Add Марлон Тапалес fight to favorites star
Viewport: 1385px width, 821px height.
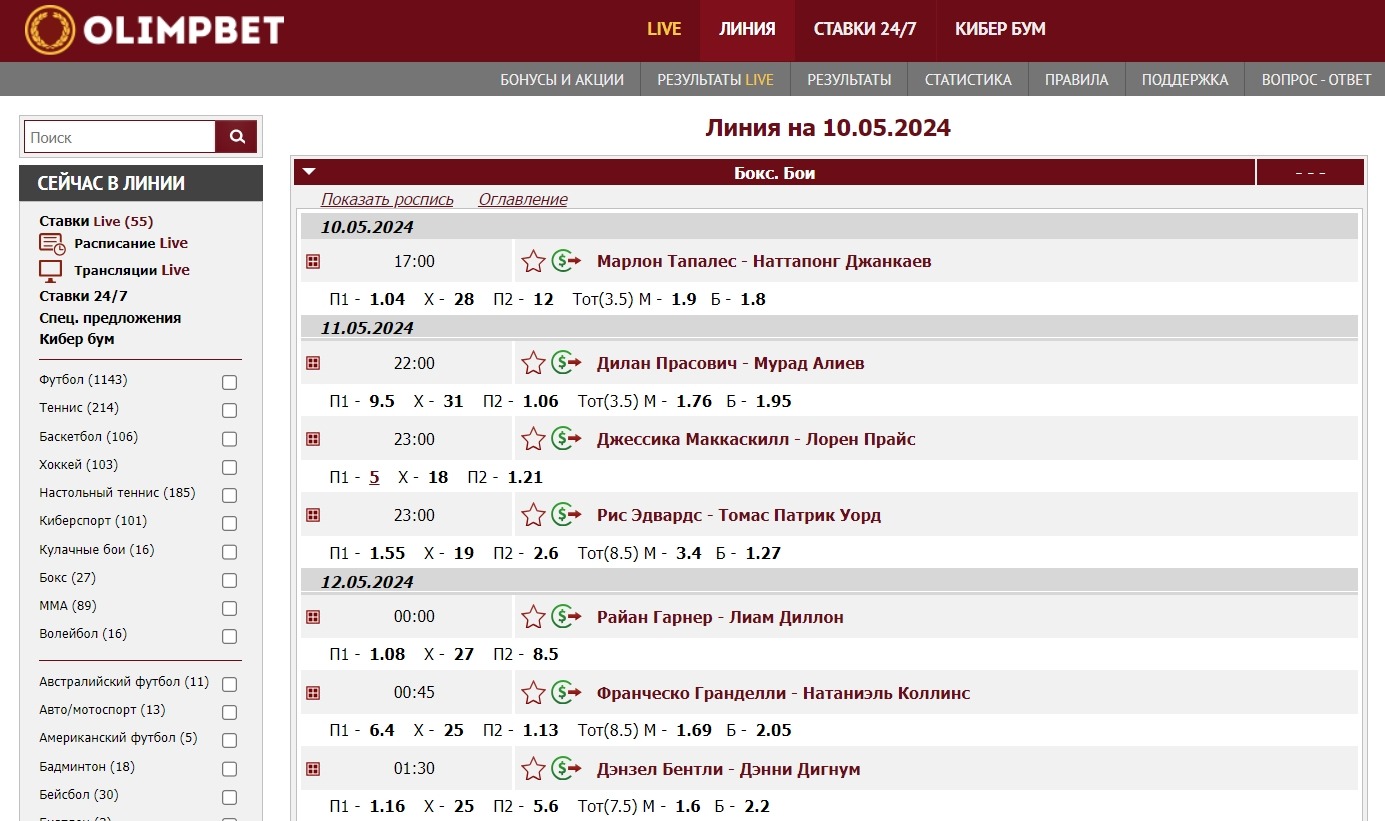coord(533,261)
